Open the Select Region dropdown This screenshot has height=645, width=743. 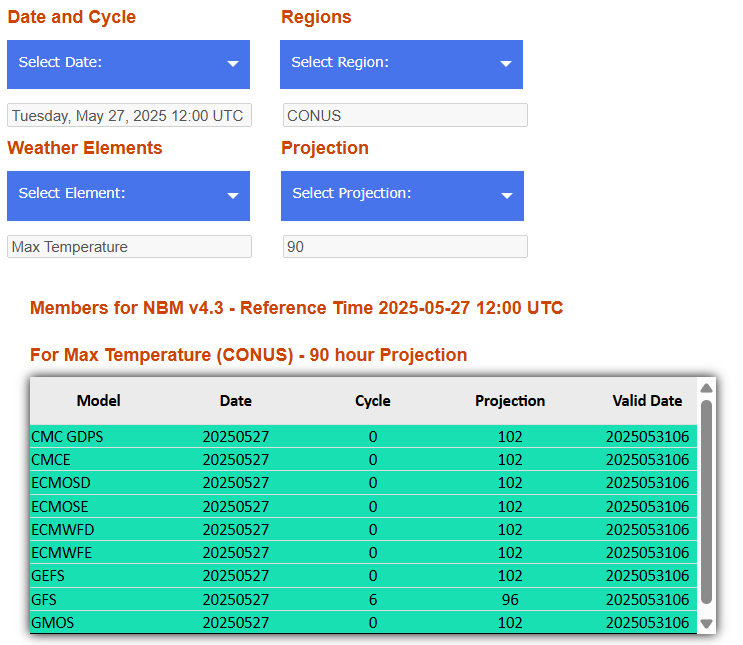(x=401, y=64)
